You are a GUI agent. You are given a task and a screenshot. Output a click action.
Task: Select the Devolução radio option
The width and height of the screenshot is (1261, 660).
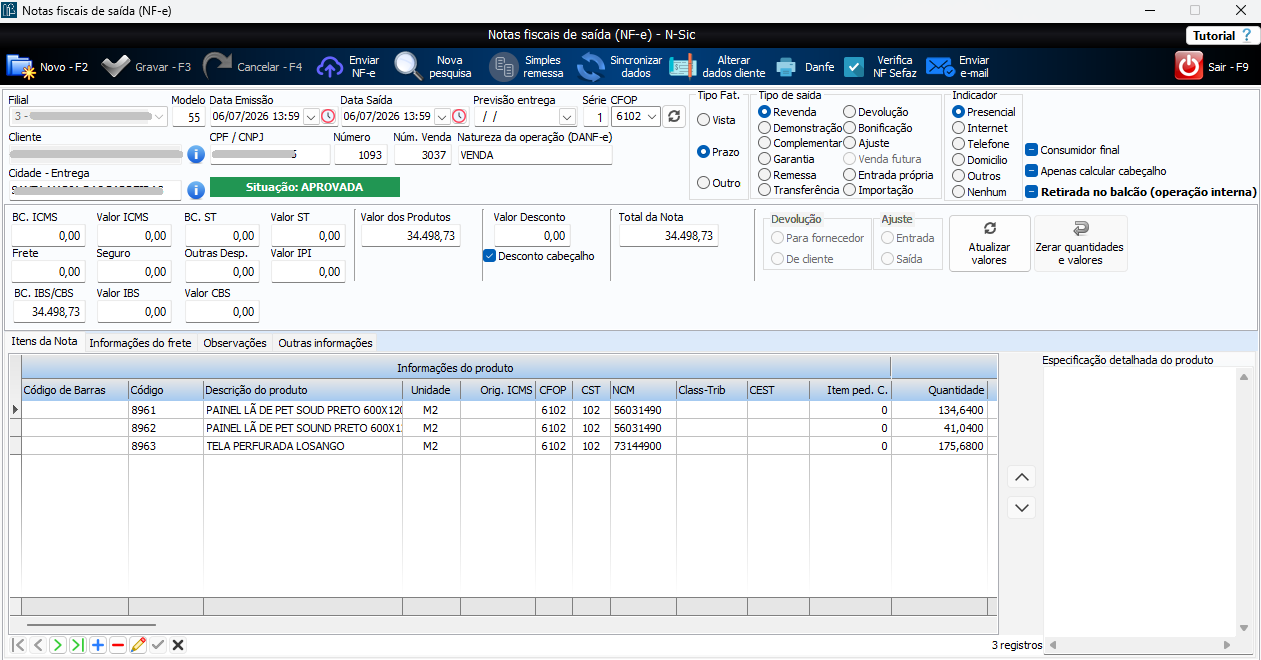coord(849,112)
